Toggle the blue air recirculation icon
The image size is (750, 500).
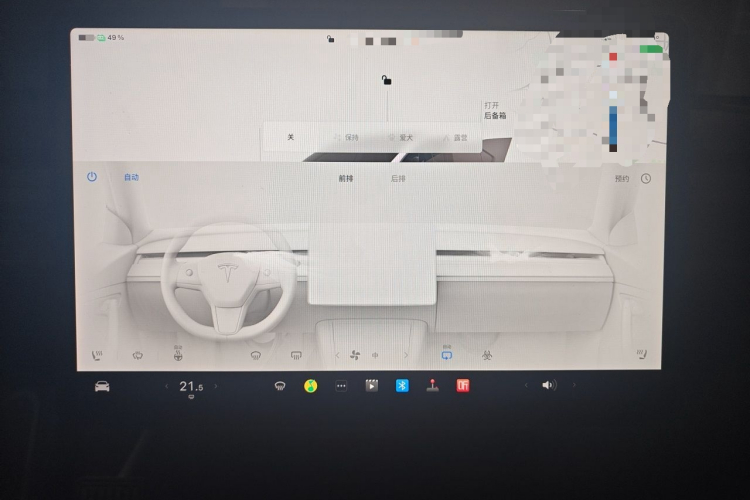pyautogui.click(x=447, y=354)
